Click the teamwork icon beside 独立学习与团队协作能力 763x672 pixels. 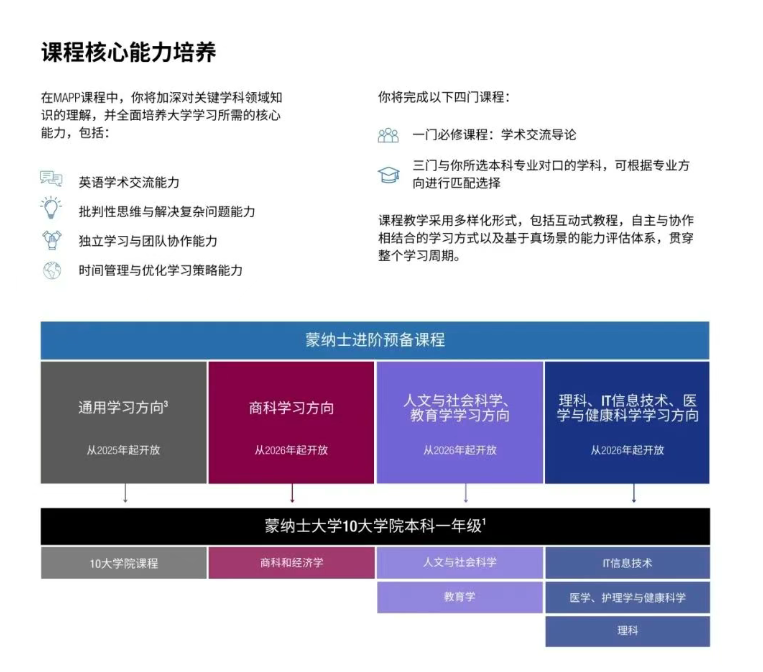point(51,240)
